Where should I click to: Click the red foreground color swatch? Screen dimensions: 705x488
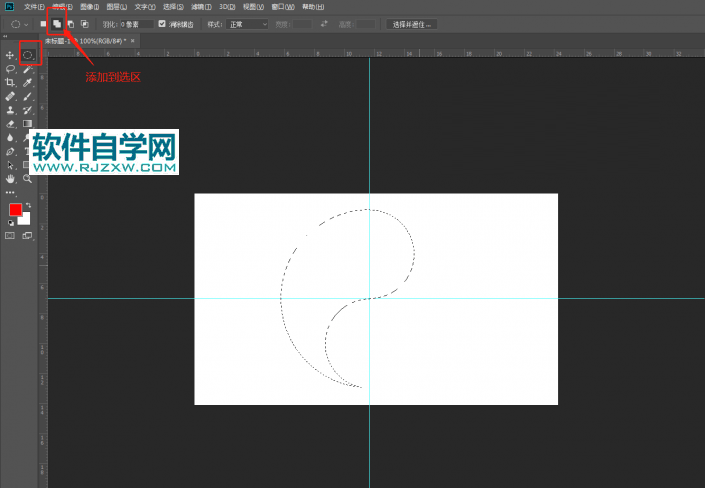[x=15, y=210]
